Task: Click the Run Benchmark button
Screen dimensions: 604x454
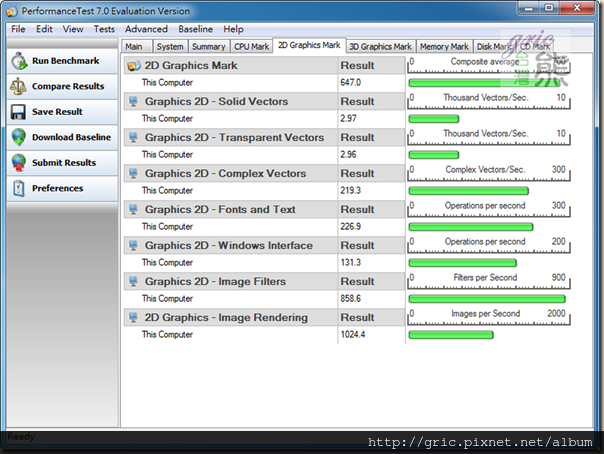Action: [62, 61]
